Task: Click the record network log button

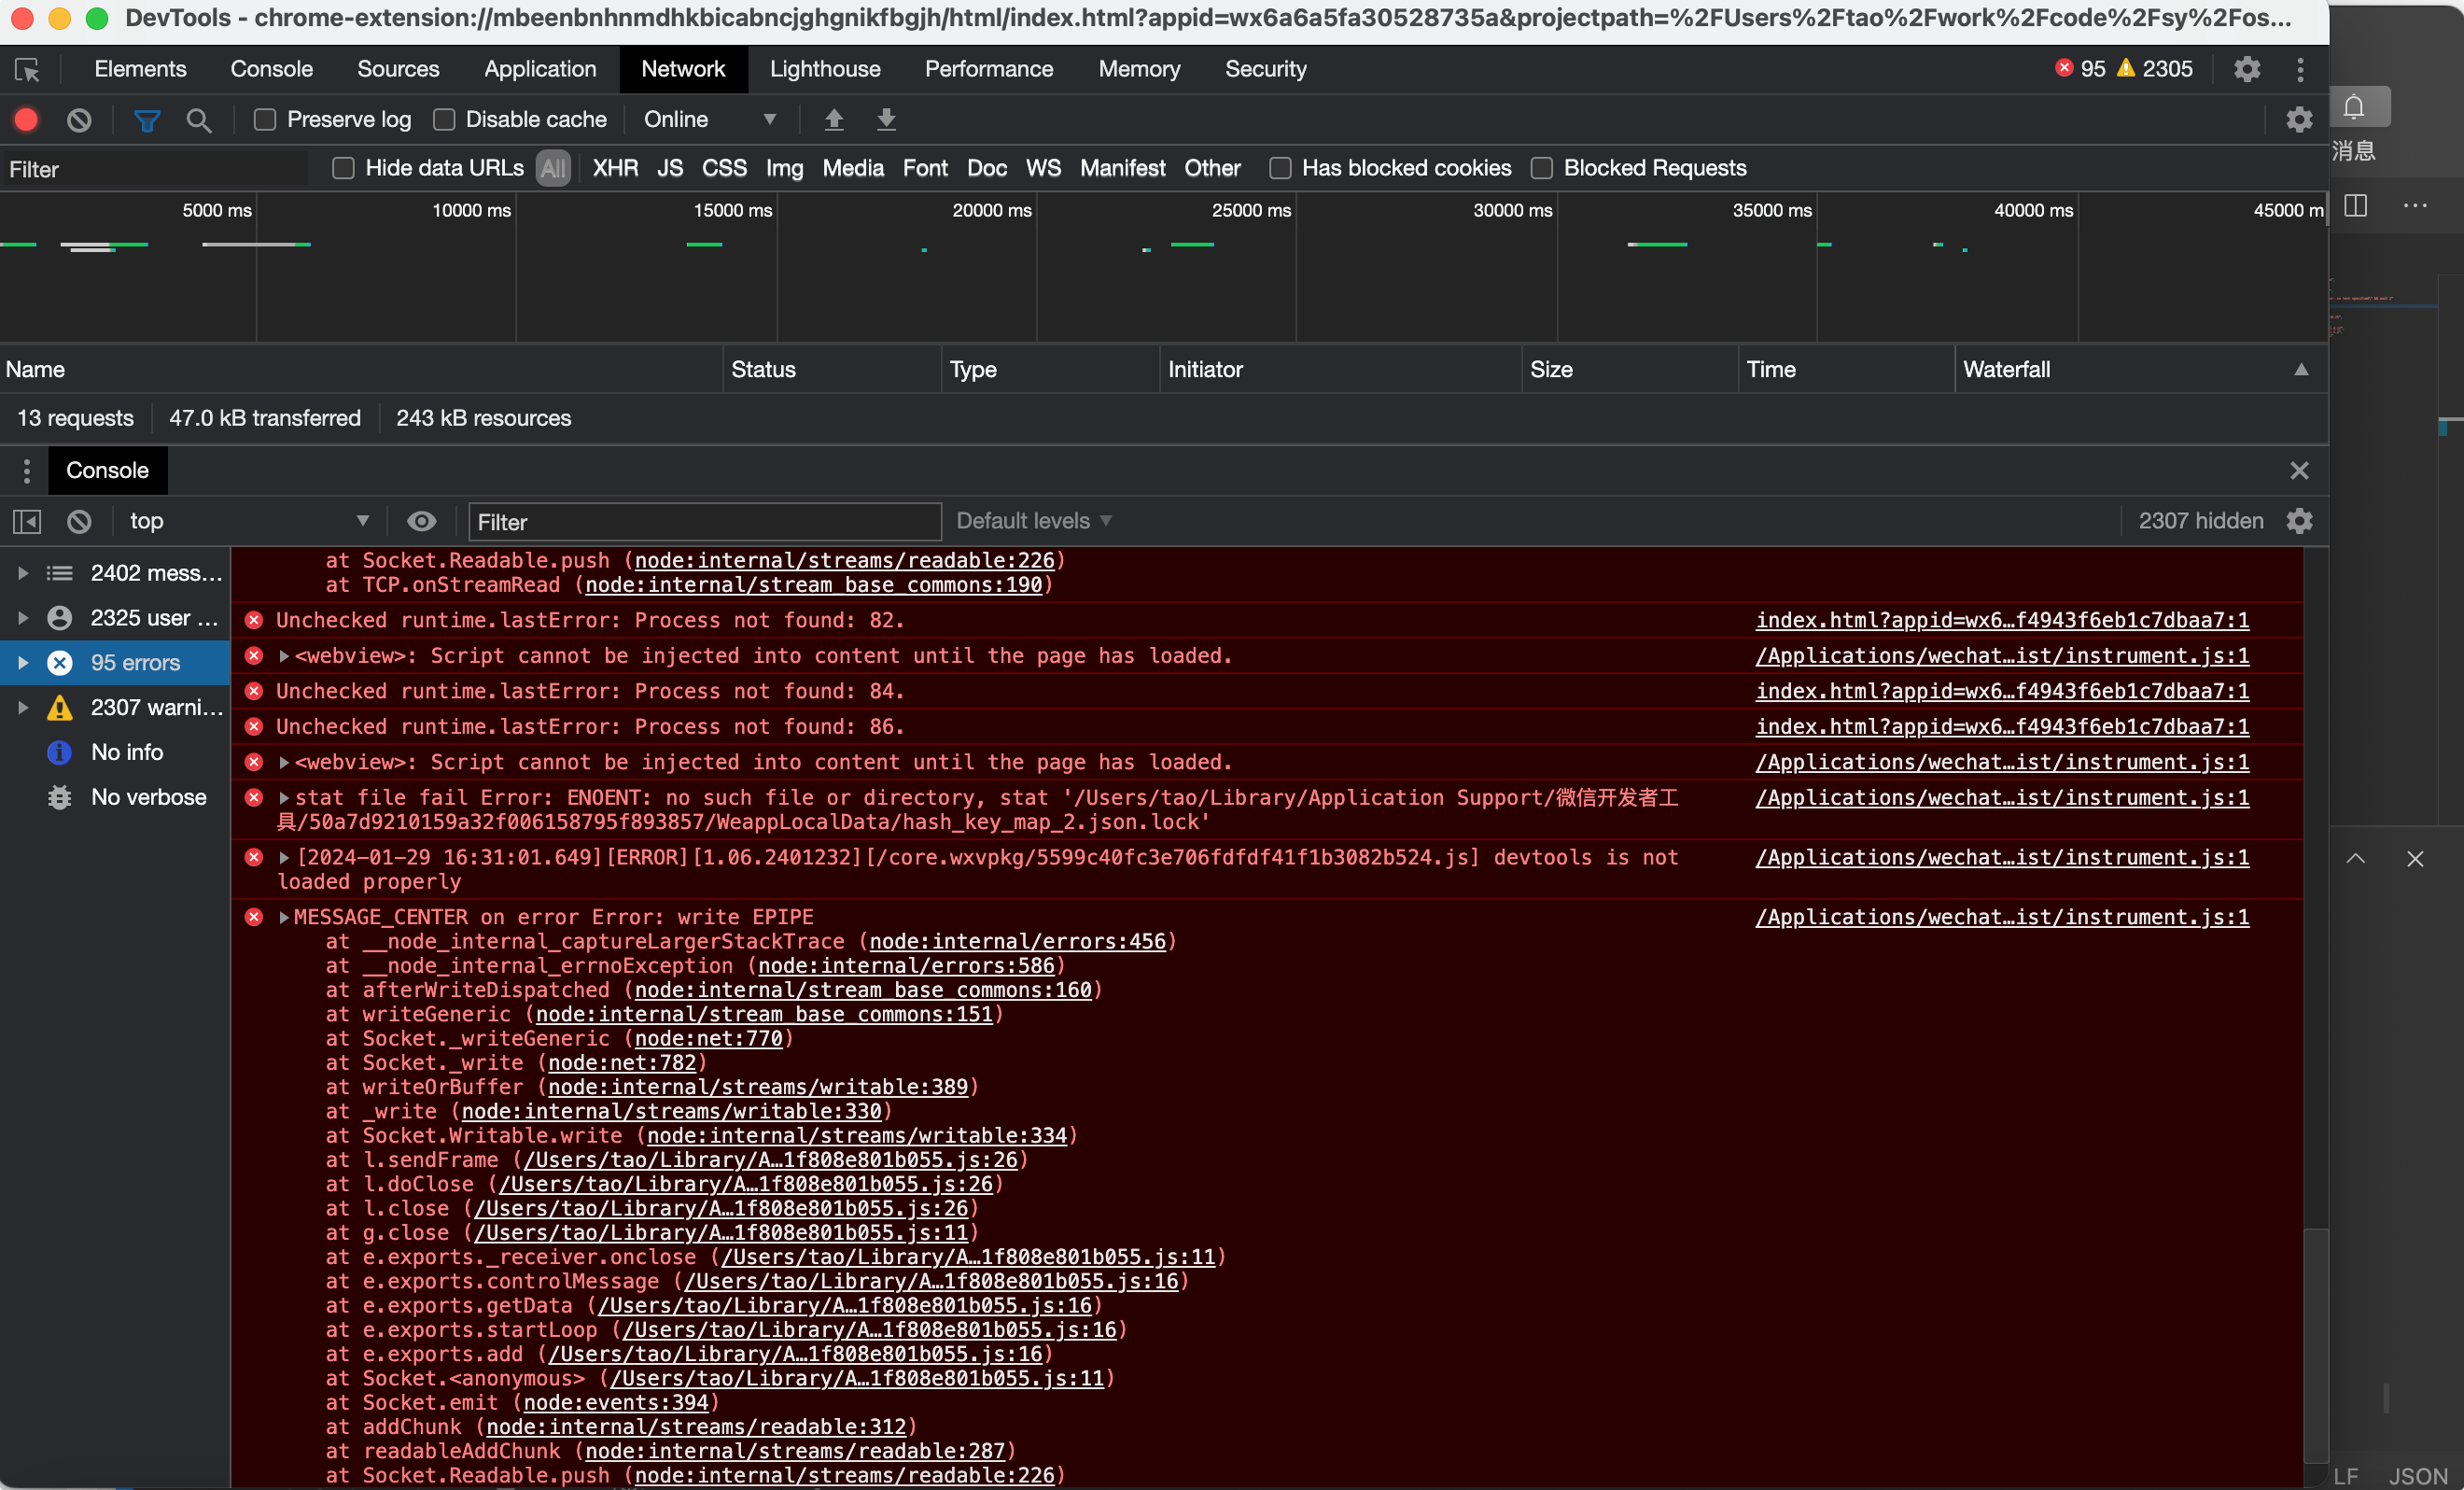Action: point(26,120)
